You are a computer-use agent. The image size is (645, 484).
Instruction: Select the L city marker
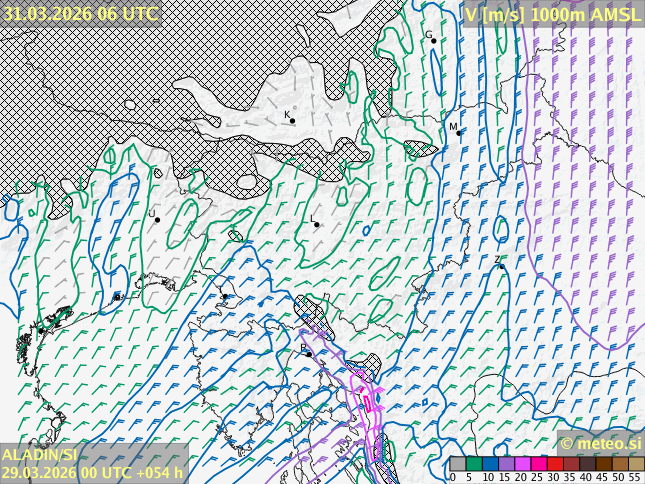point(317,224)
